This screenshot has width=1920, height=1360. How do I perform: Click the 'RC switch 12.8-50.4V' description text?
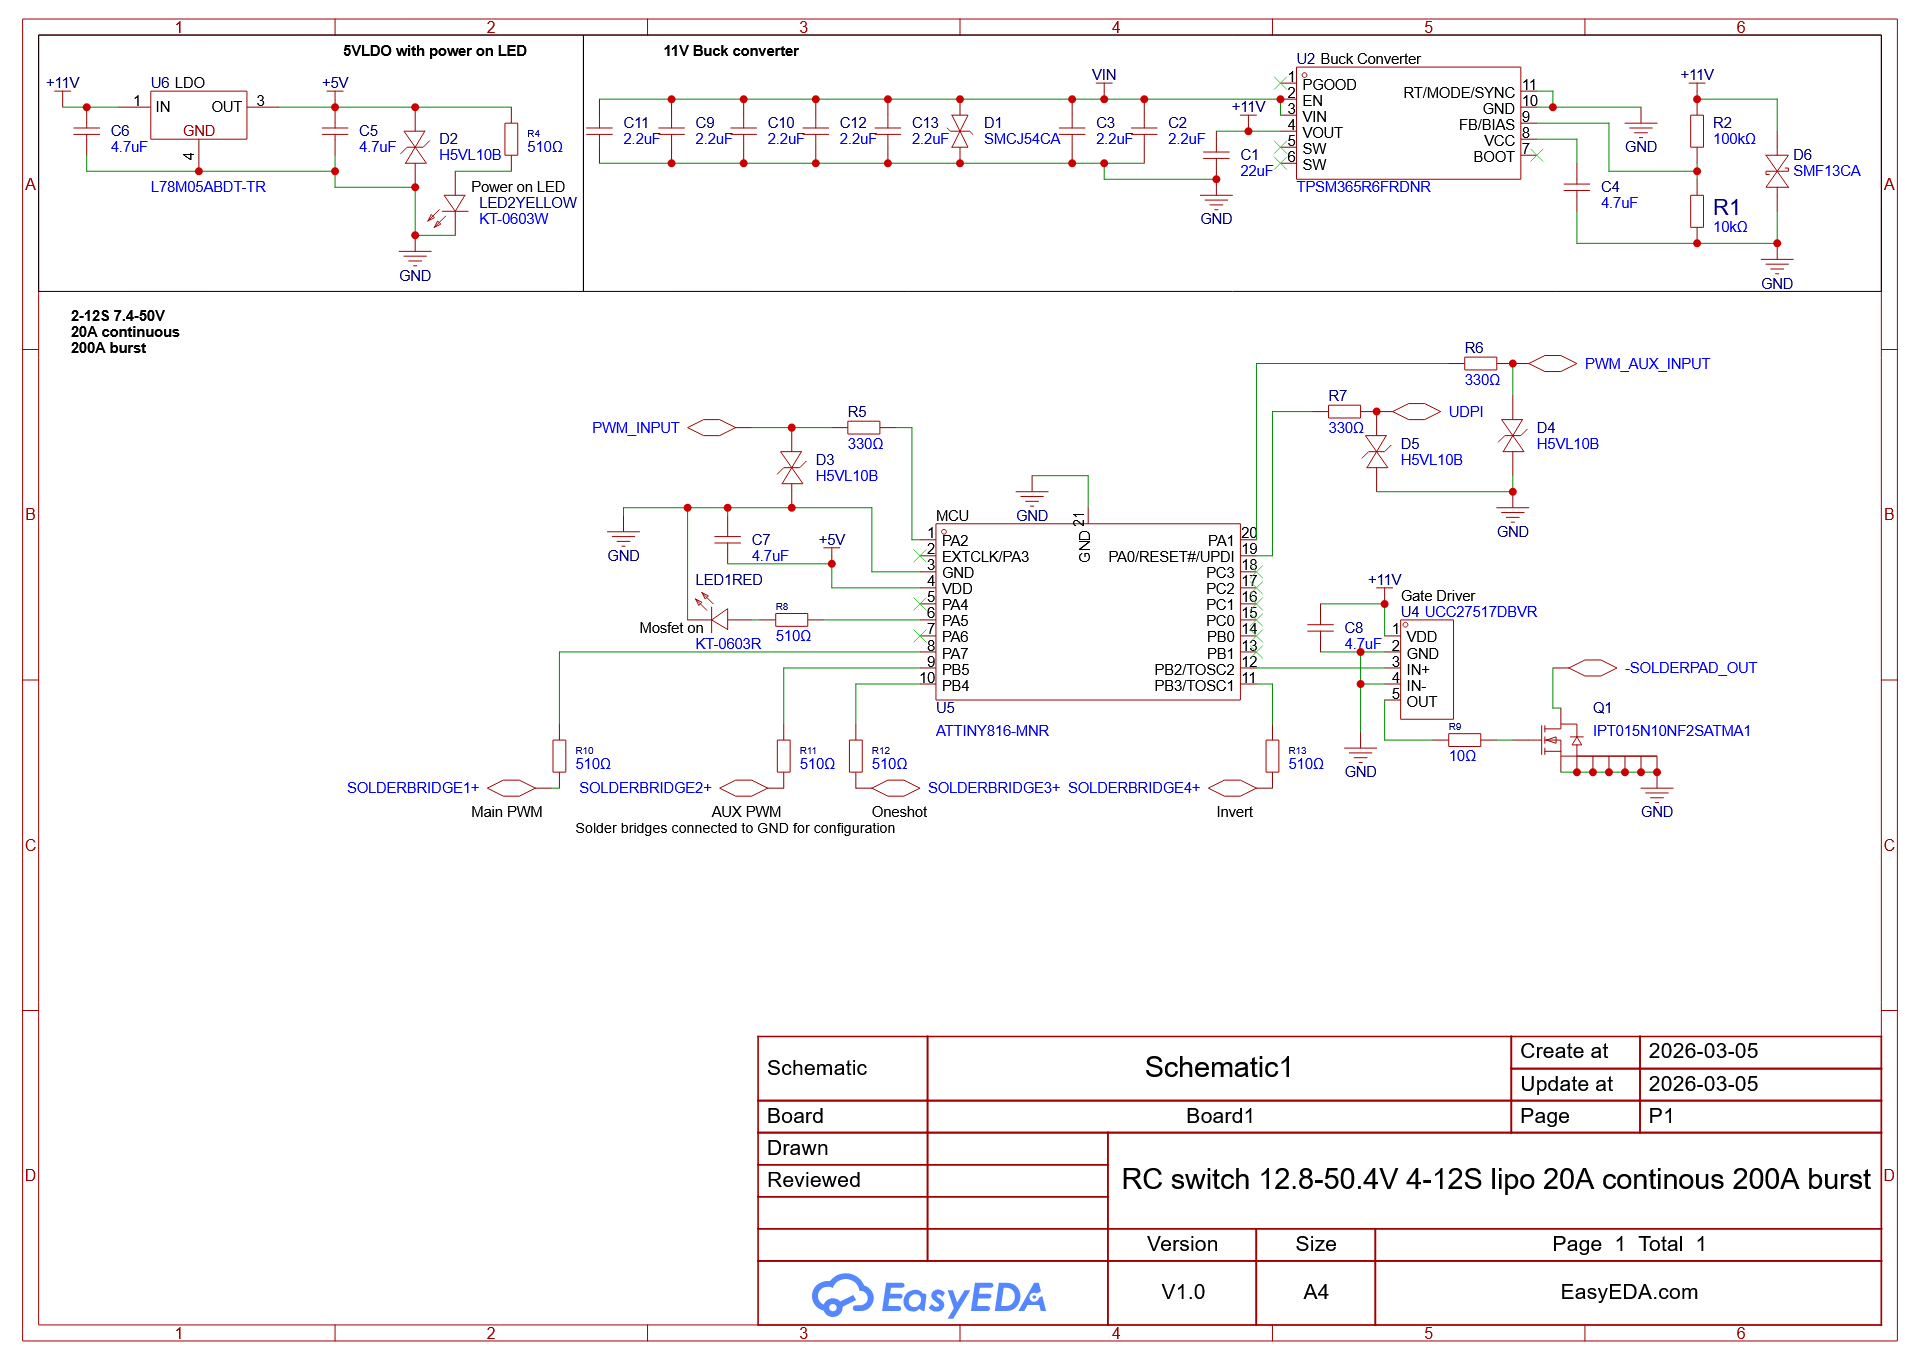[1496, 1179]
